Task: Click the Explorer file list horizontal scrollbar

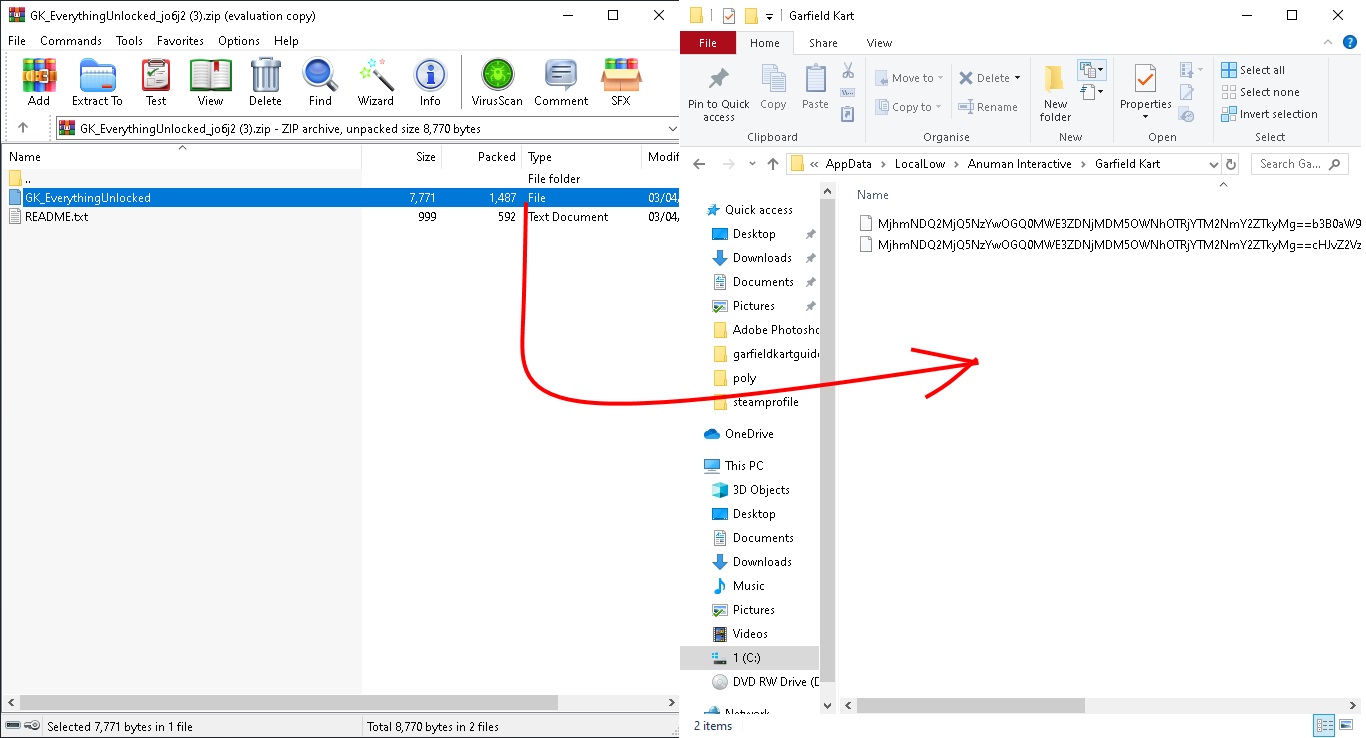Action: [970, 705]
